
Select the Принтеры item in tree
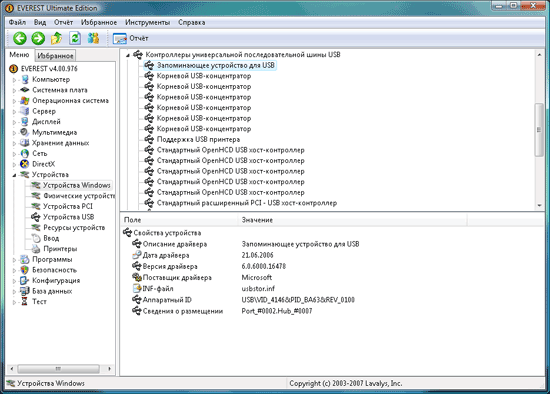[x=60, y=249]
